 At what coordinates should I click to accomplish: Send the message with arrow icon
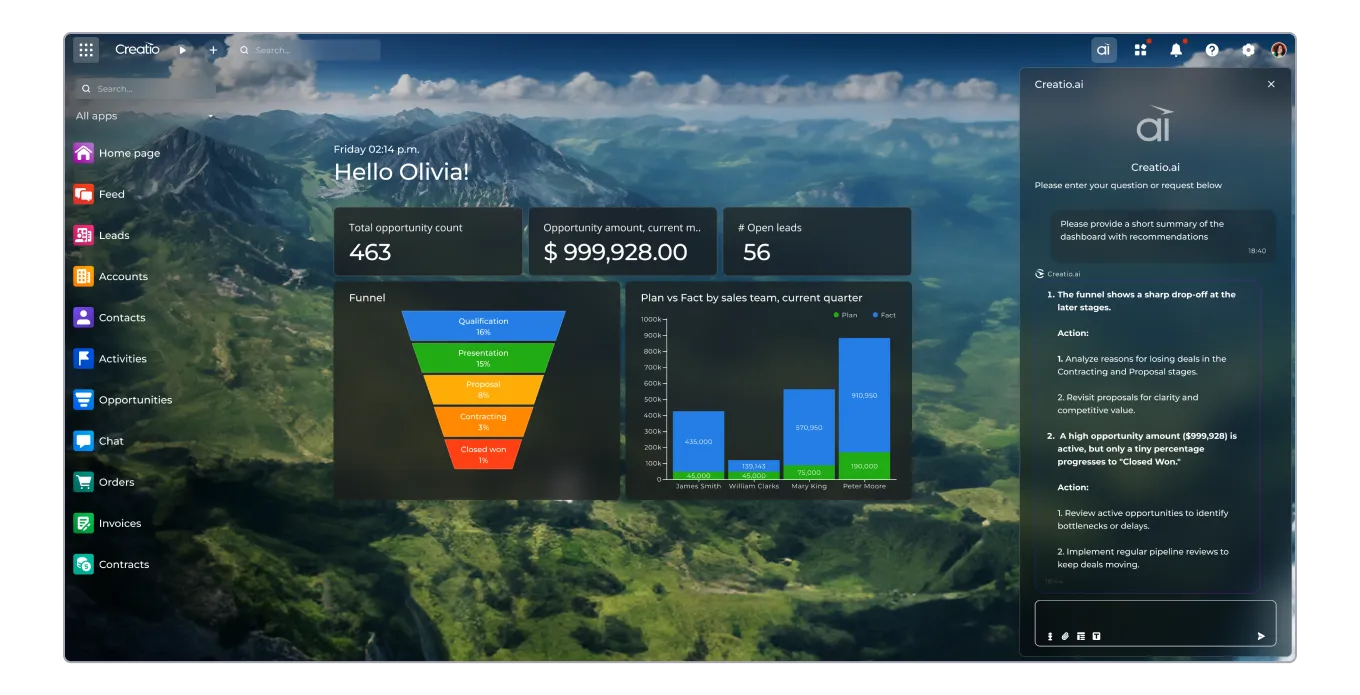point(1261,636)
